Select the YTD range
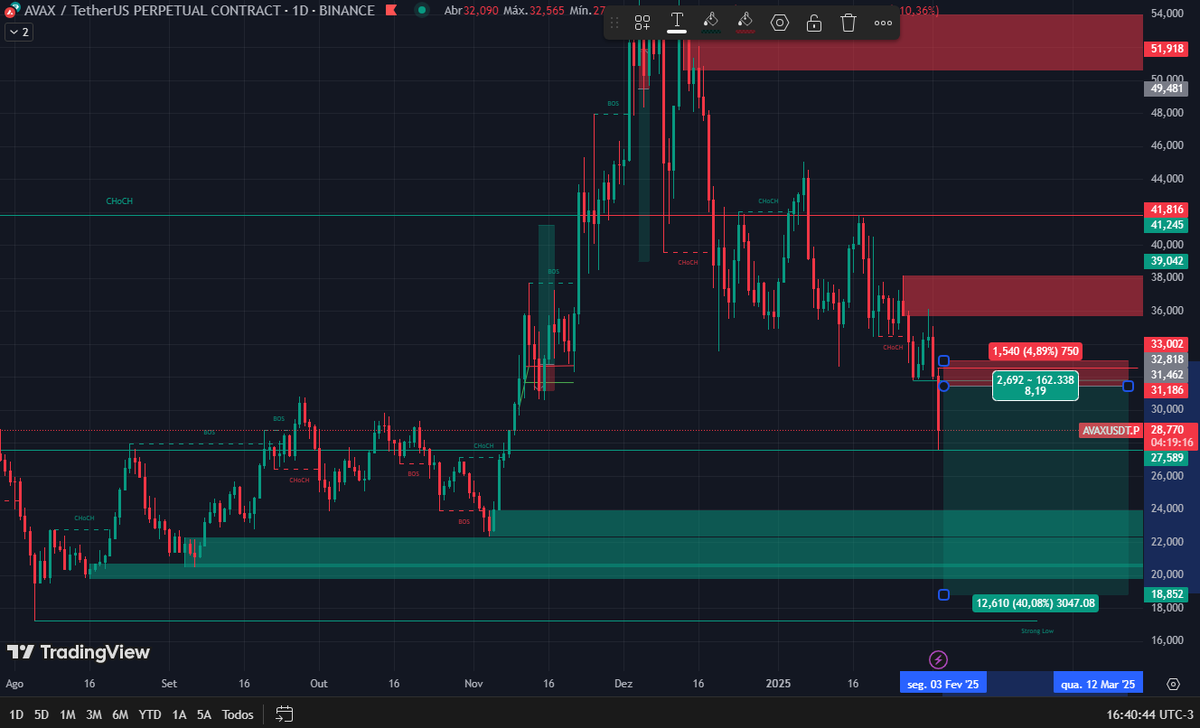Viewport: 1200px width, 728px height. (x=150, y=714)
